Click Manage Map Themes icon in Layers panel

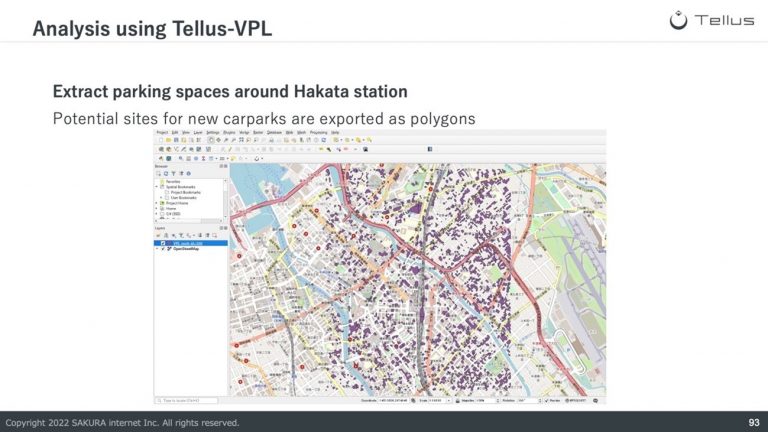click(x=173, y=236)
